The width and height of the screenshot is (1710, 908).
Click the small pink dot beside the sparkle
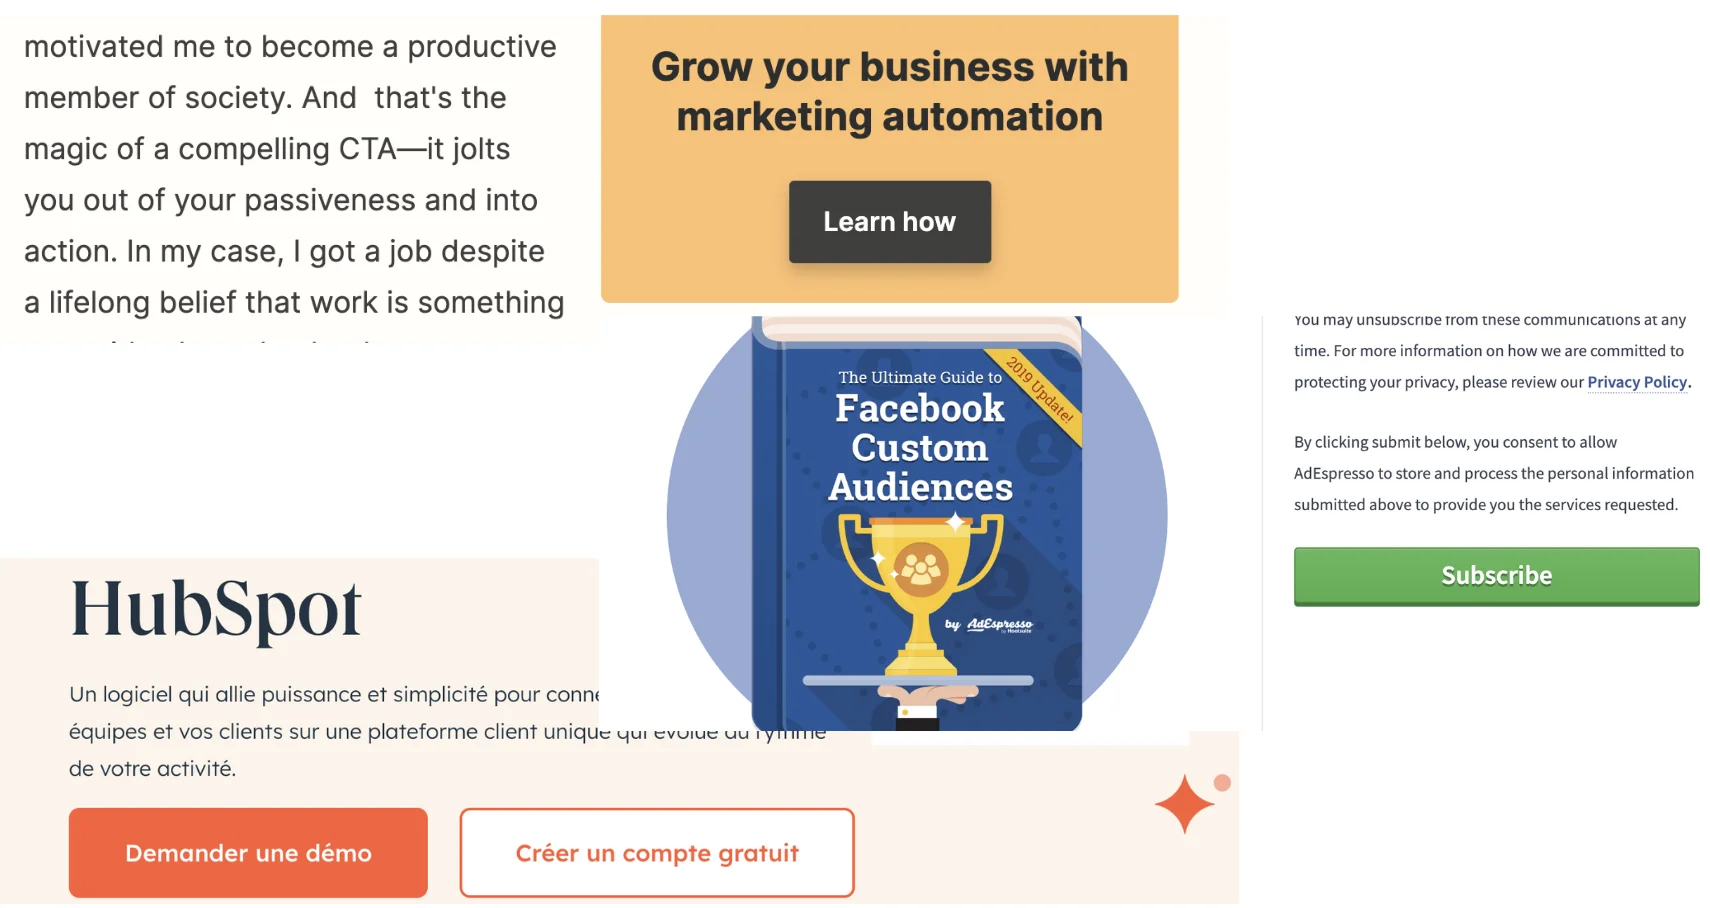[1222, 782]
